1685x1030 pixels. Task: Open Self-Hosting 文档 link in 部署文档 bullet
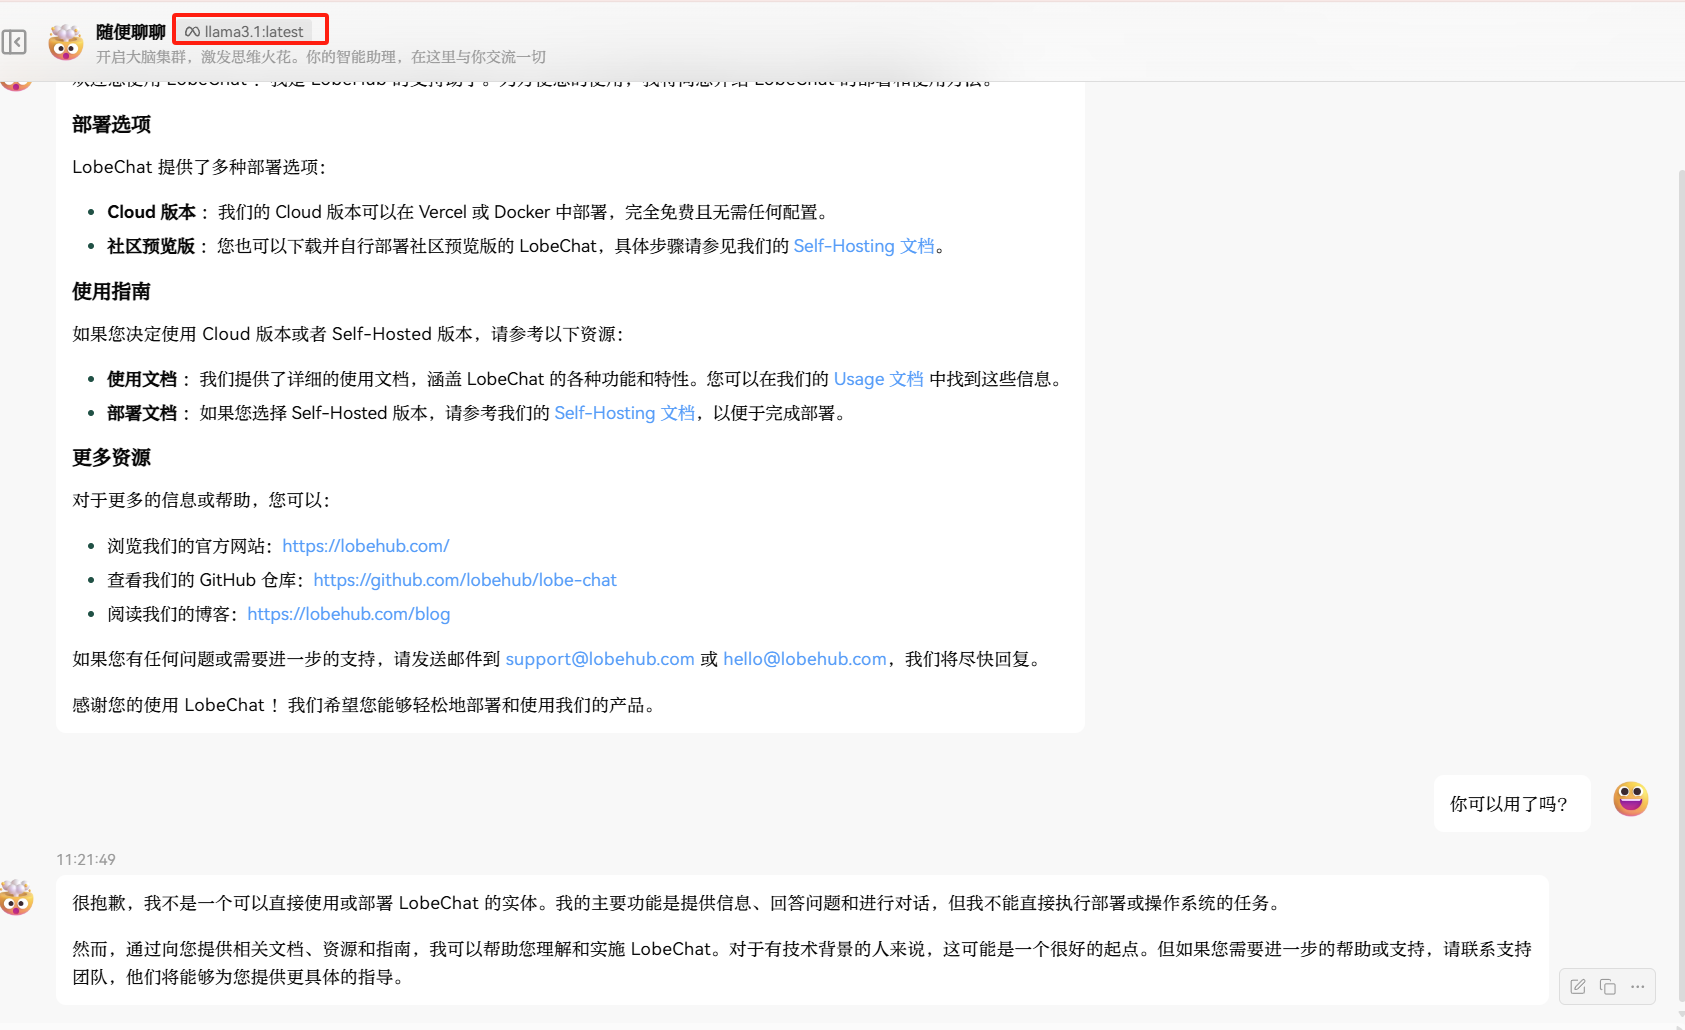pos(624,413)
